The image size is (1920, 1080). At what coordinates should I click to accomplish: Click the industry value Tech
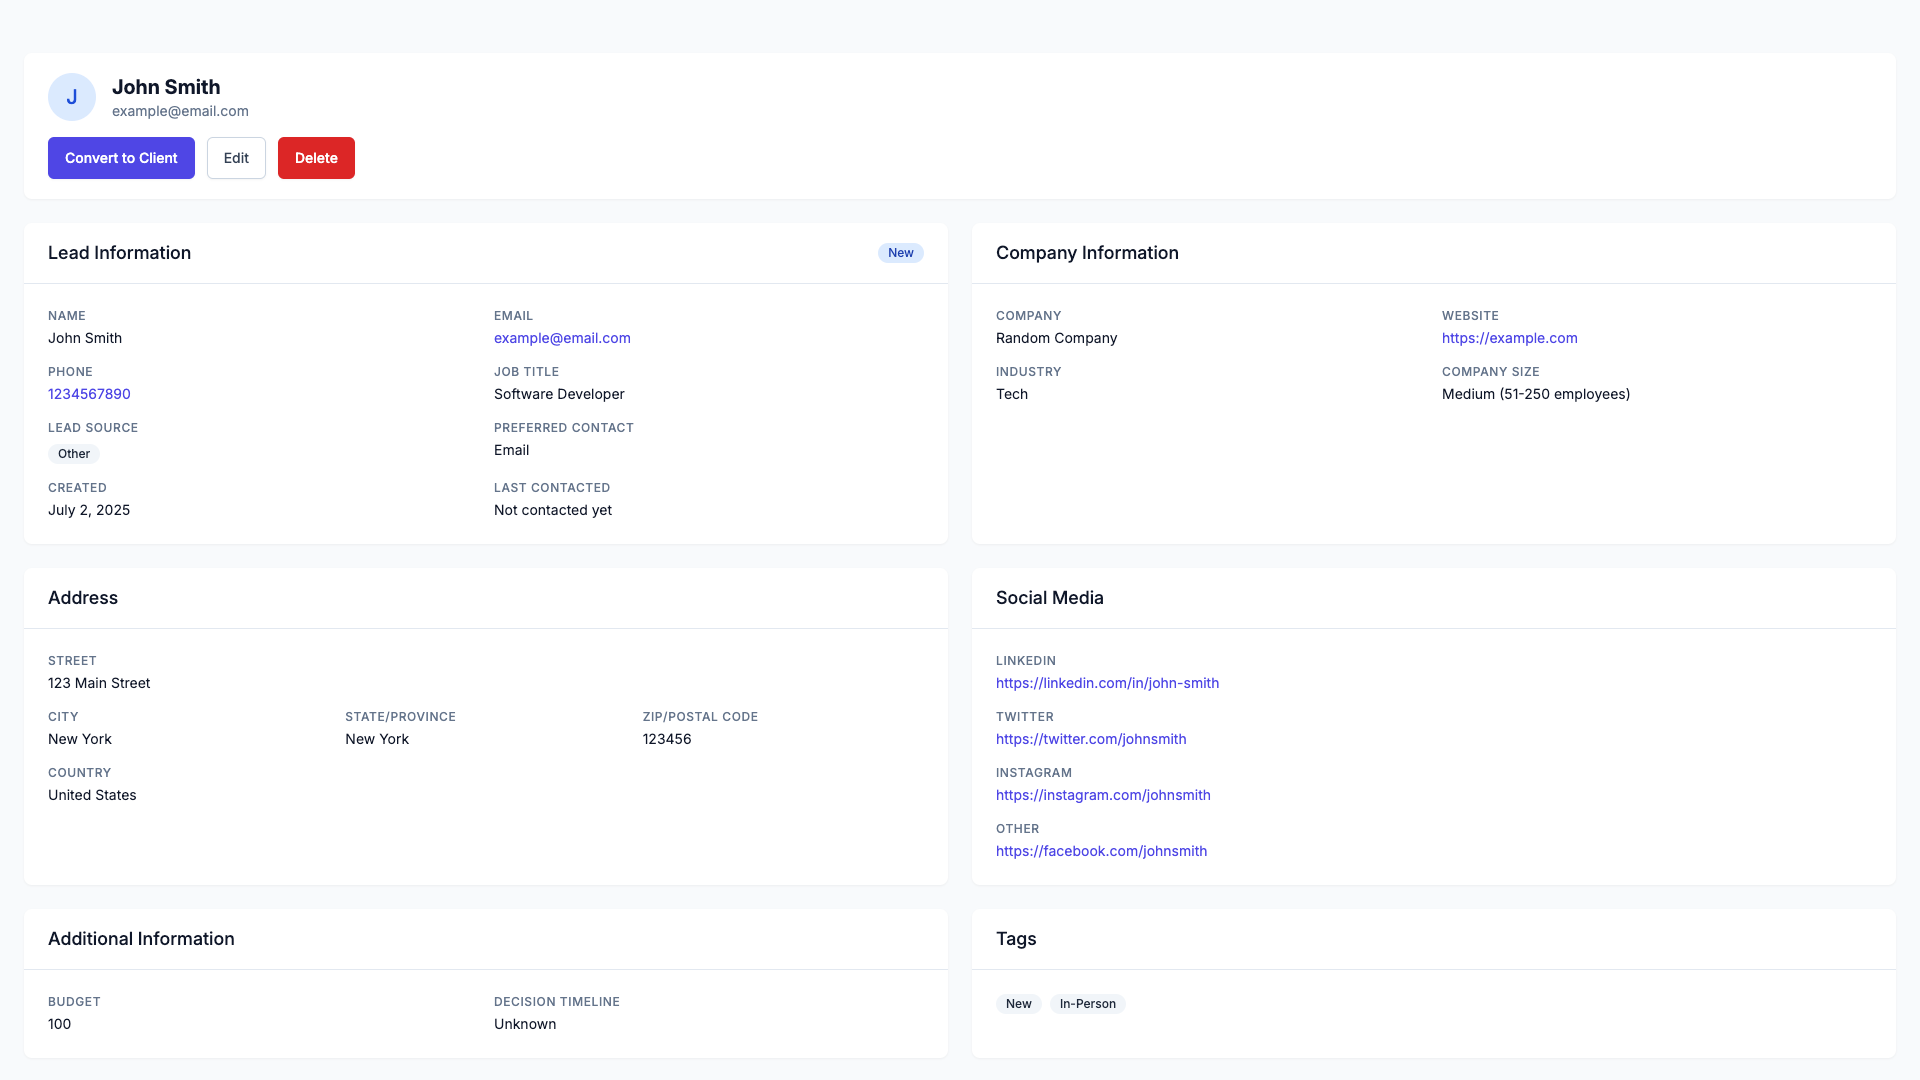tap(1012, 394)
